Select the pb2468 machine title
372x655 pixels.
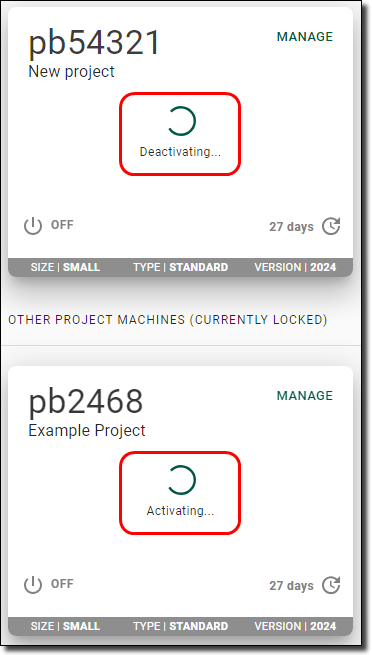86,401
